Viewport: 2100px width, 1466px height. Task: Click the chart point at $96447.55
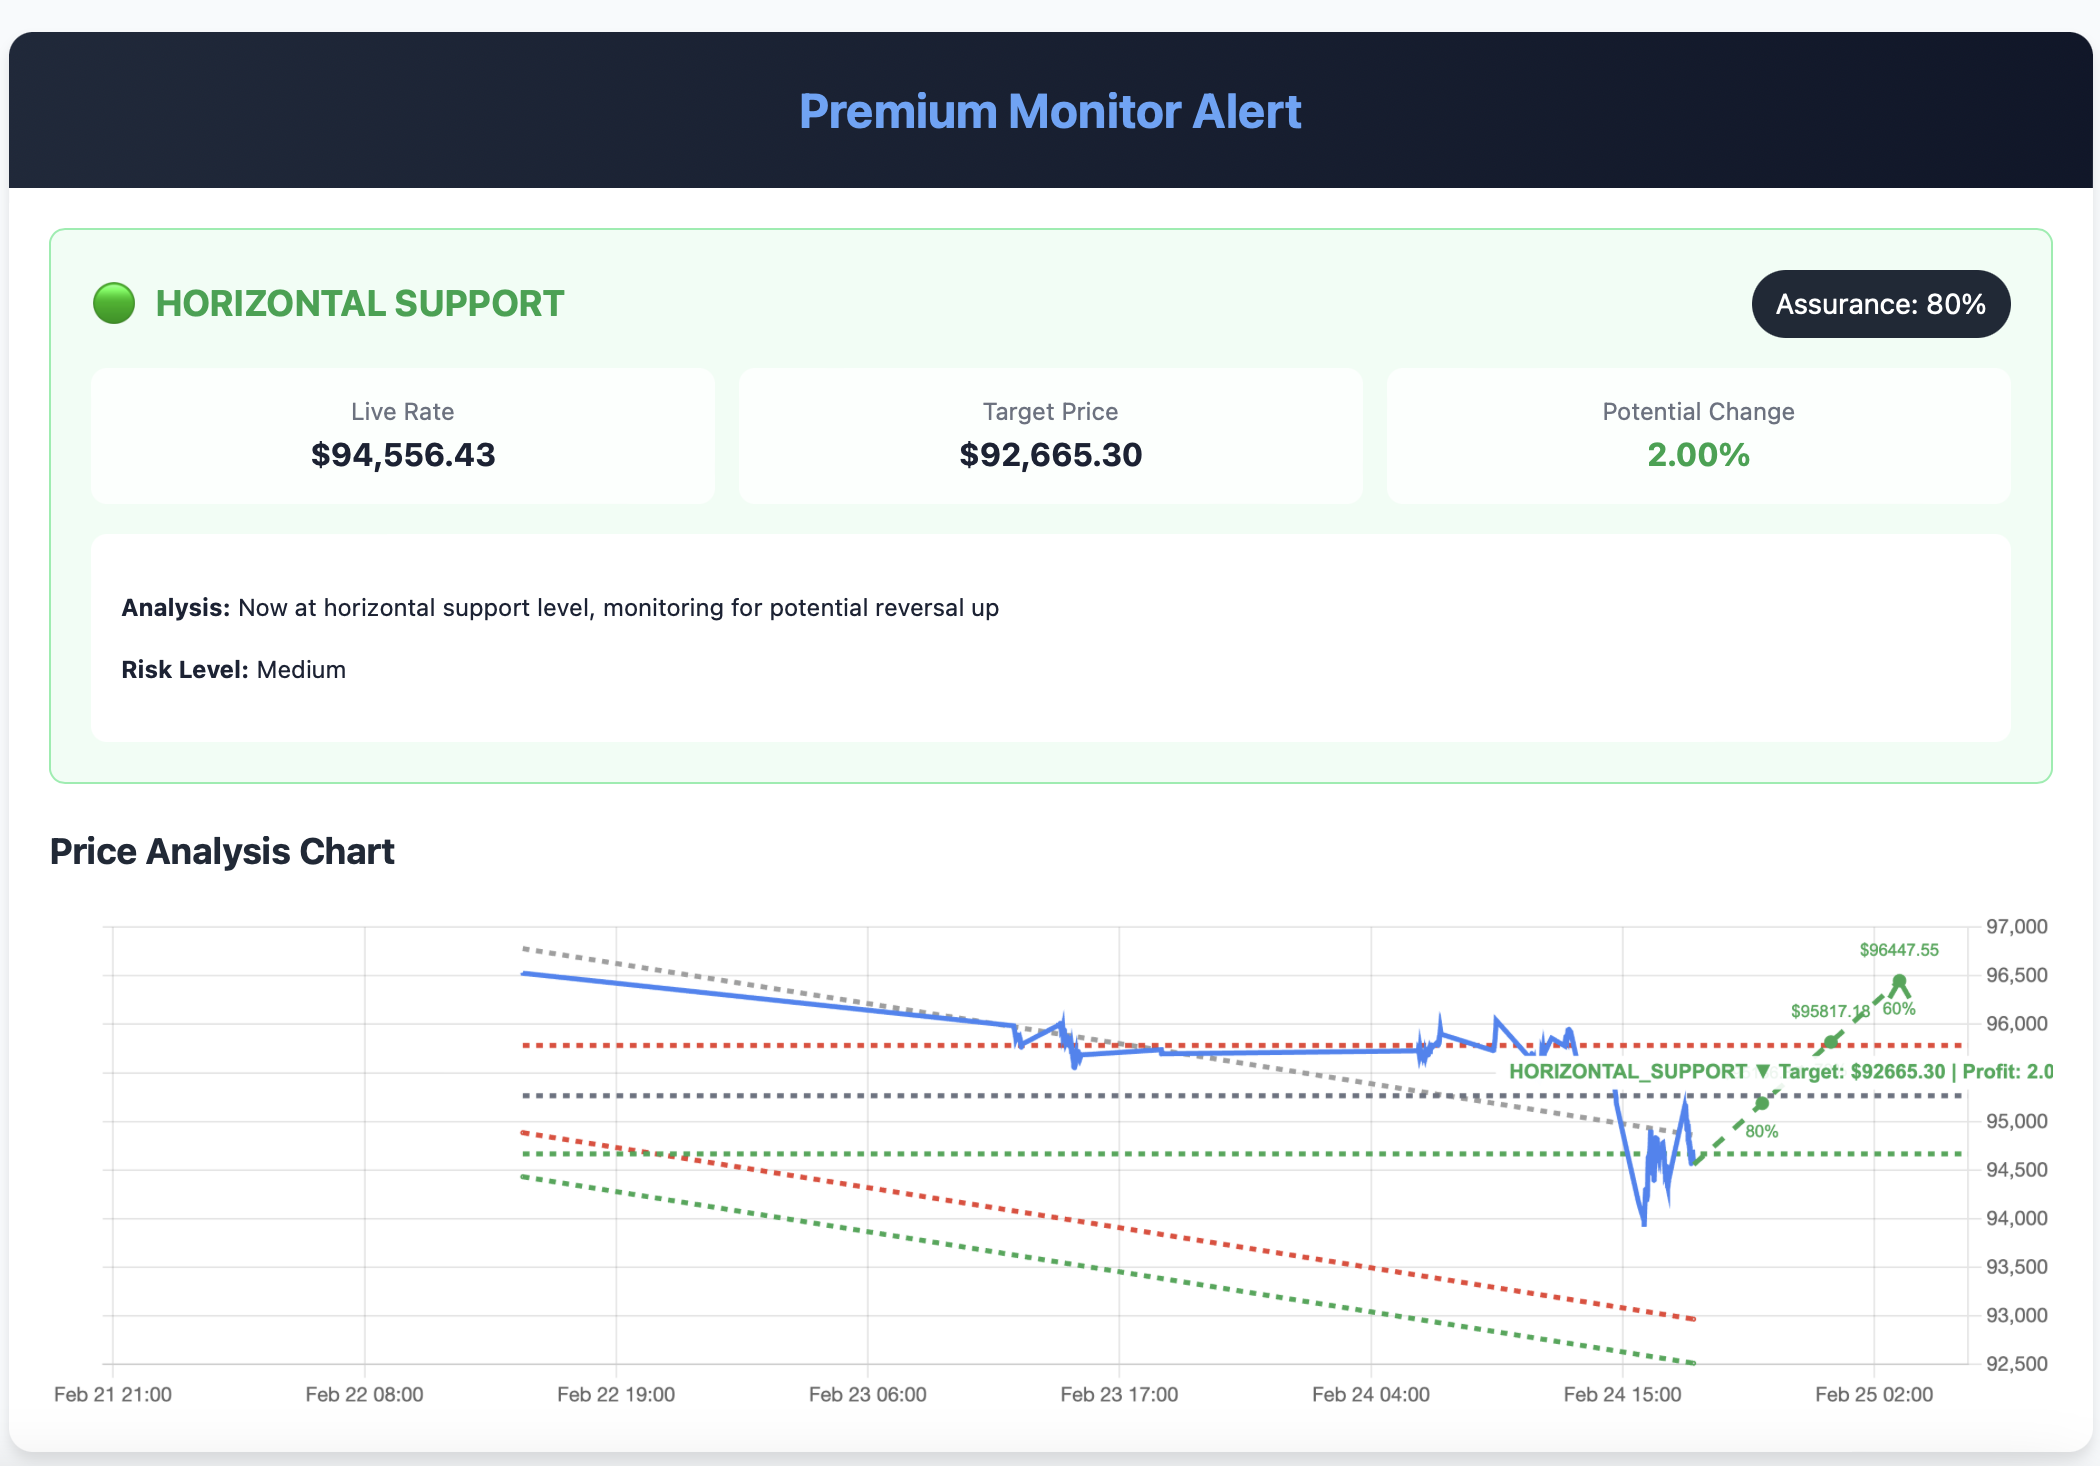[1899, 981]
